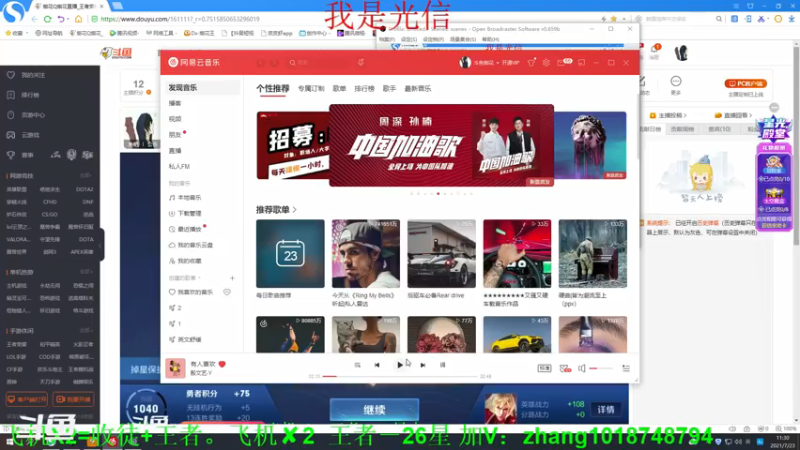Image resolution: width=800 pixels, height=450 pixels.
Task: Open sound quality selector in player bar
Action: point(544,368)
